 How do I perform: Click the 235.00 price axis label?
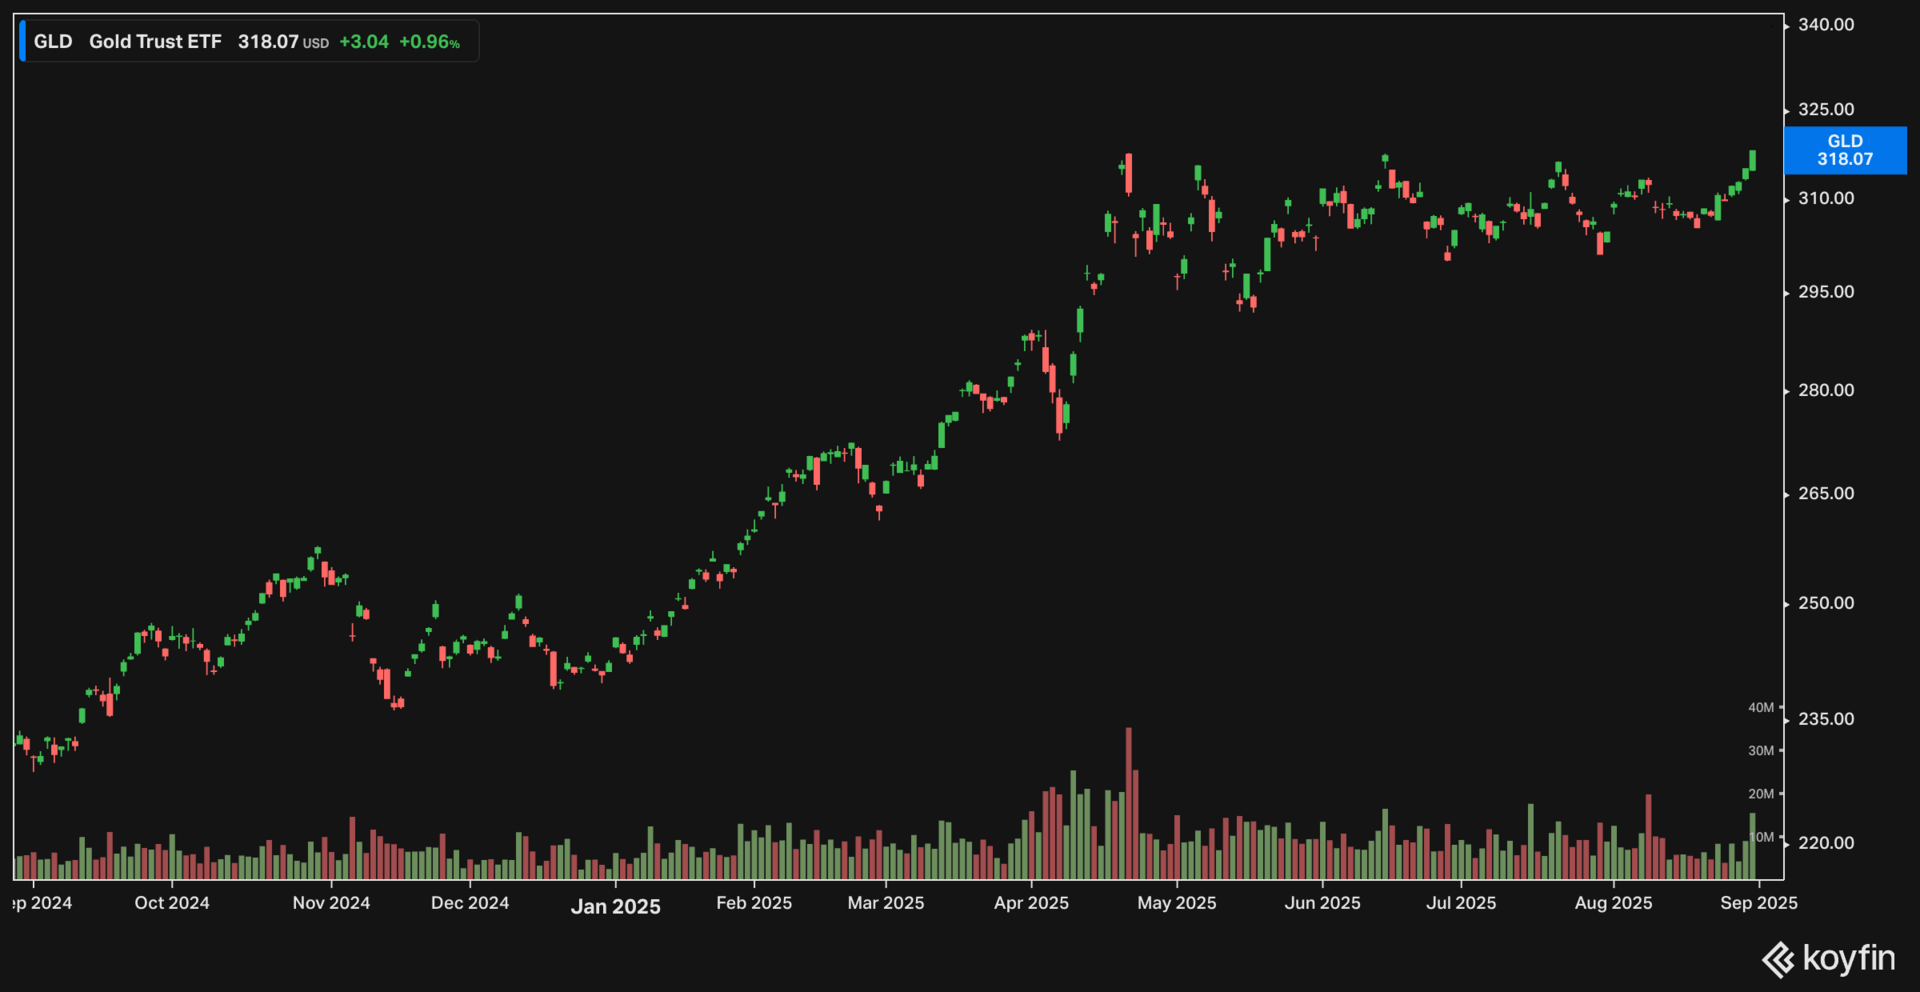[x=1826, y=720]
